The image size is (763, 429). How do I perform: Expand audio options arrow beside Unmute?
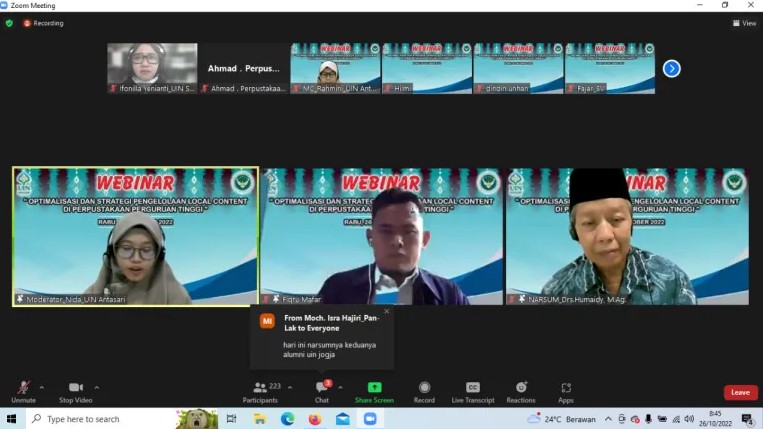[x=41, y=388]
